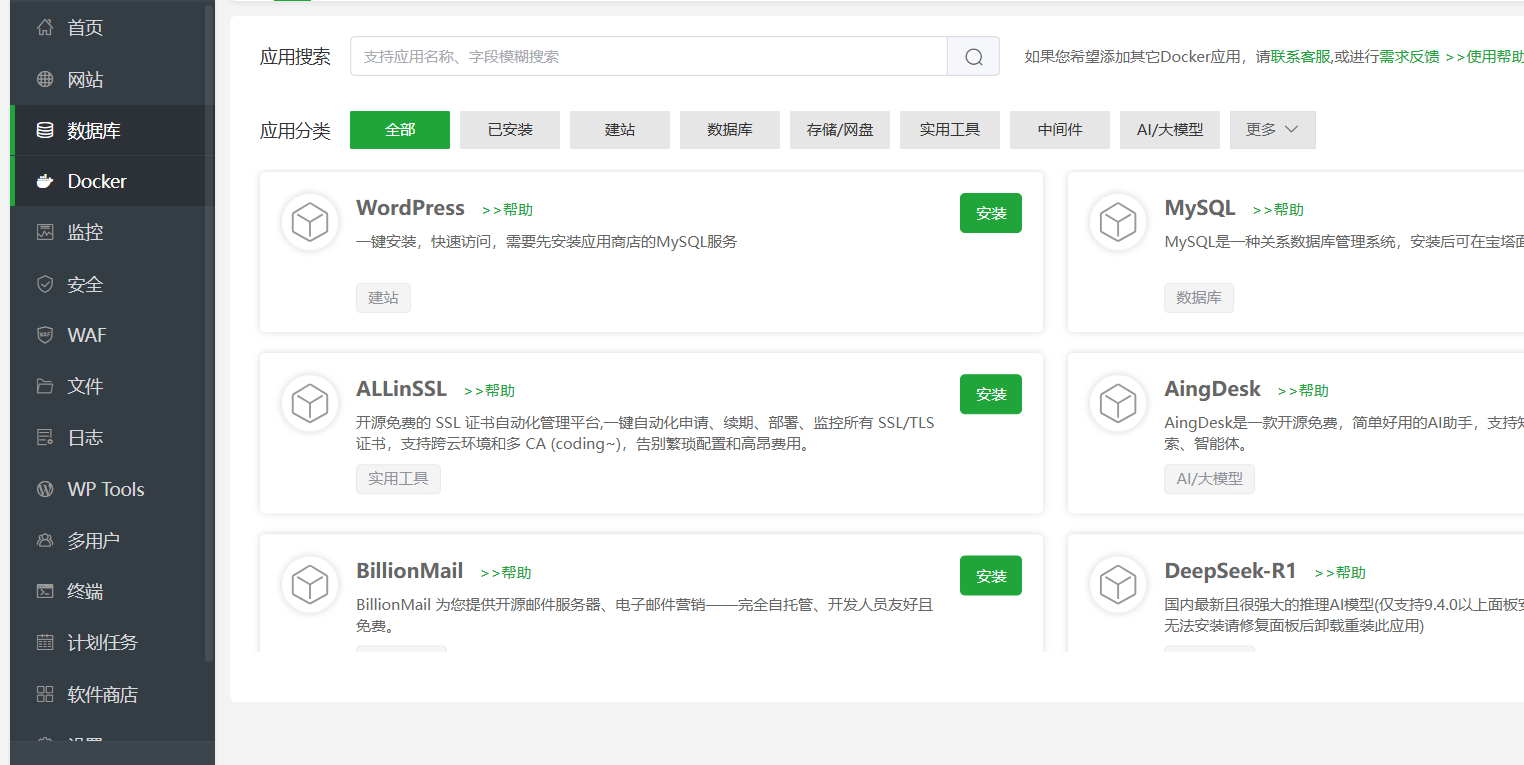Install the BillionMail application
Viewport: 1524px width, 765px height.
tap(991, 576)
